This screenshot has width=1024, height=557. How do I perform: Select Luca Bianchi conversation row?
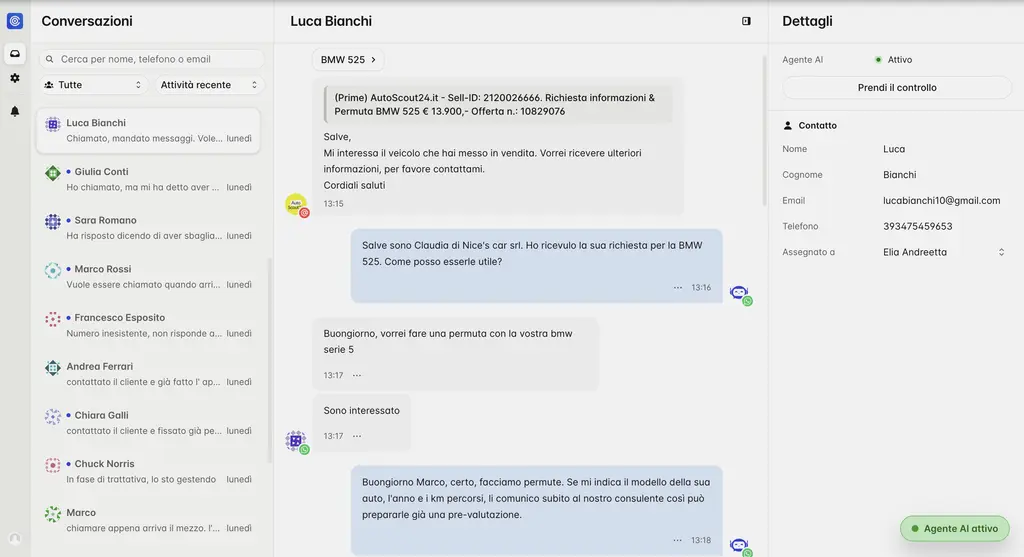(x=148, y=131)
